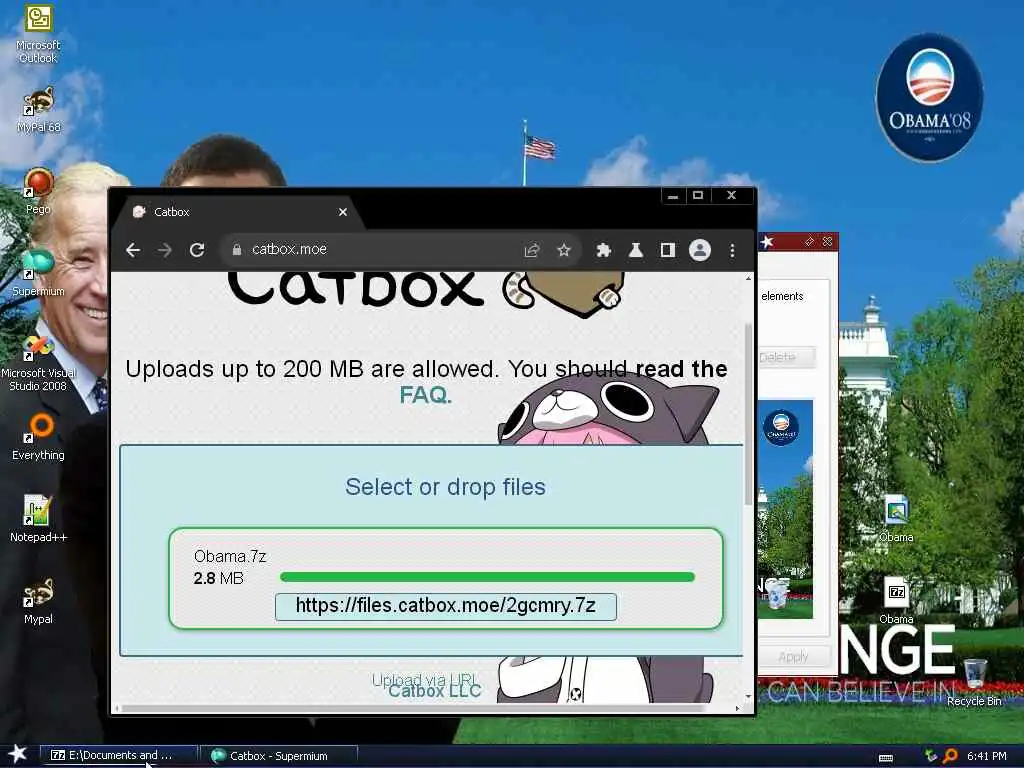The image size is (1024, 768).
Task: Select the Mypal desktop shortcut
Action: 38,601
